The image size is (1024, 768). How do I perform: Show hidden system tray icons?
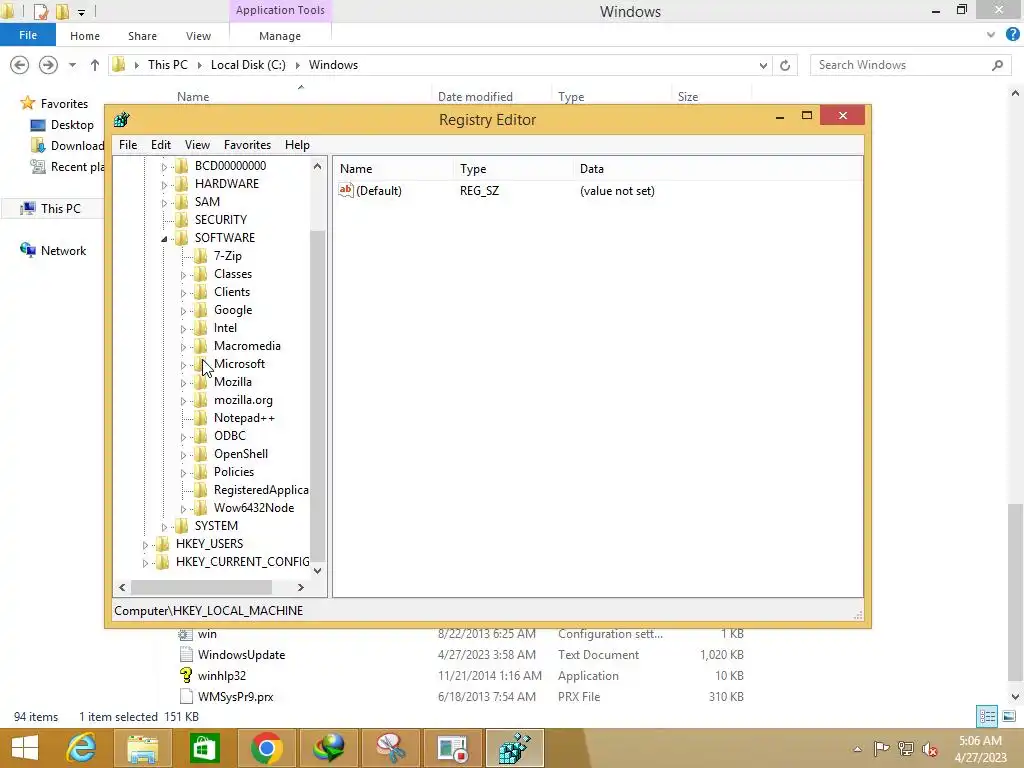[857, 749]
